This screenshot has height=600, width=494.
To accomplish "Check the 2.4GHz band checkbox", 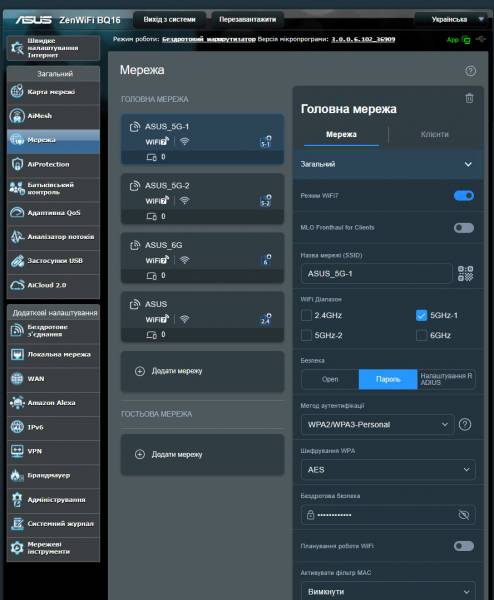I will 306,315.
